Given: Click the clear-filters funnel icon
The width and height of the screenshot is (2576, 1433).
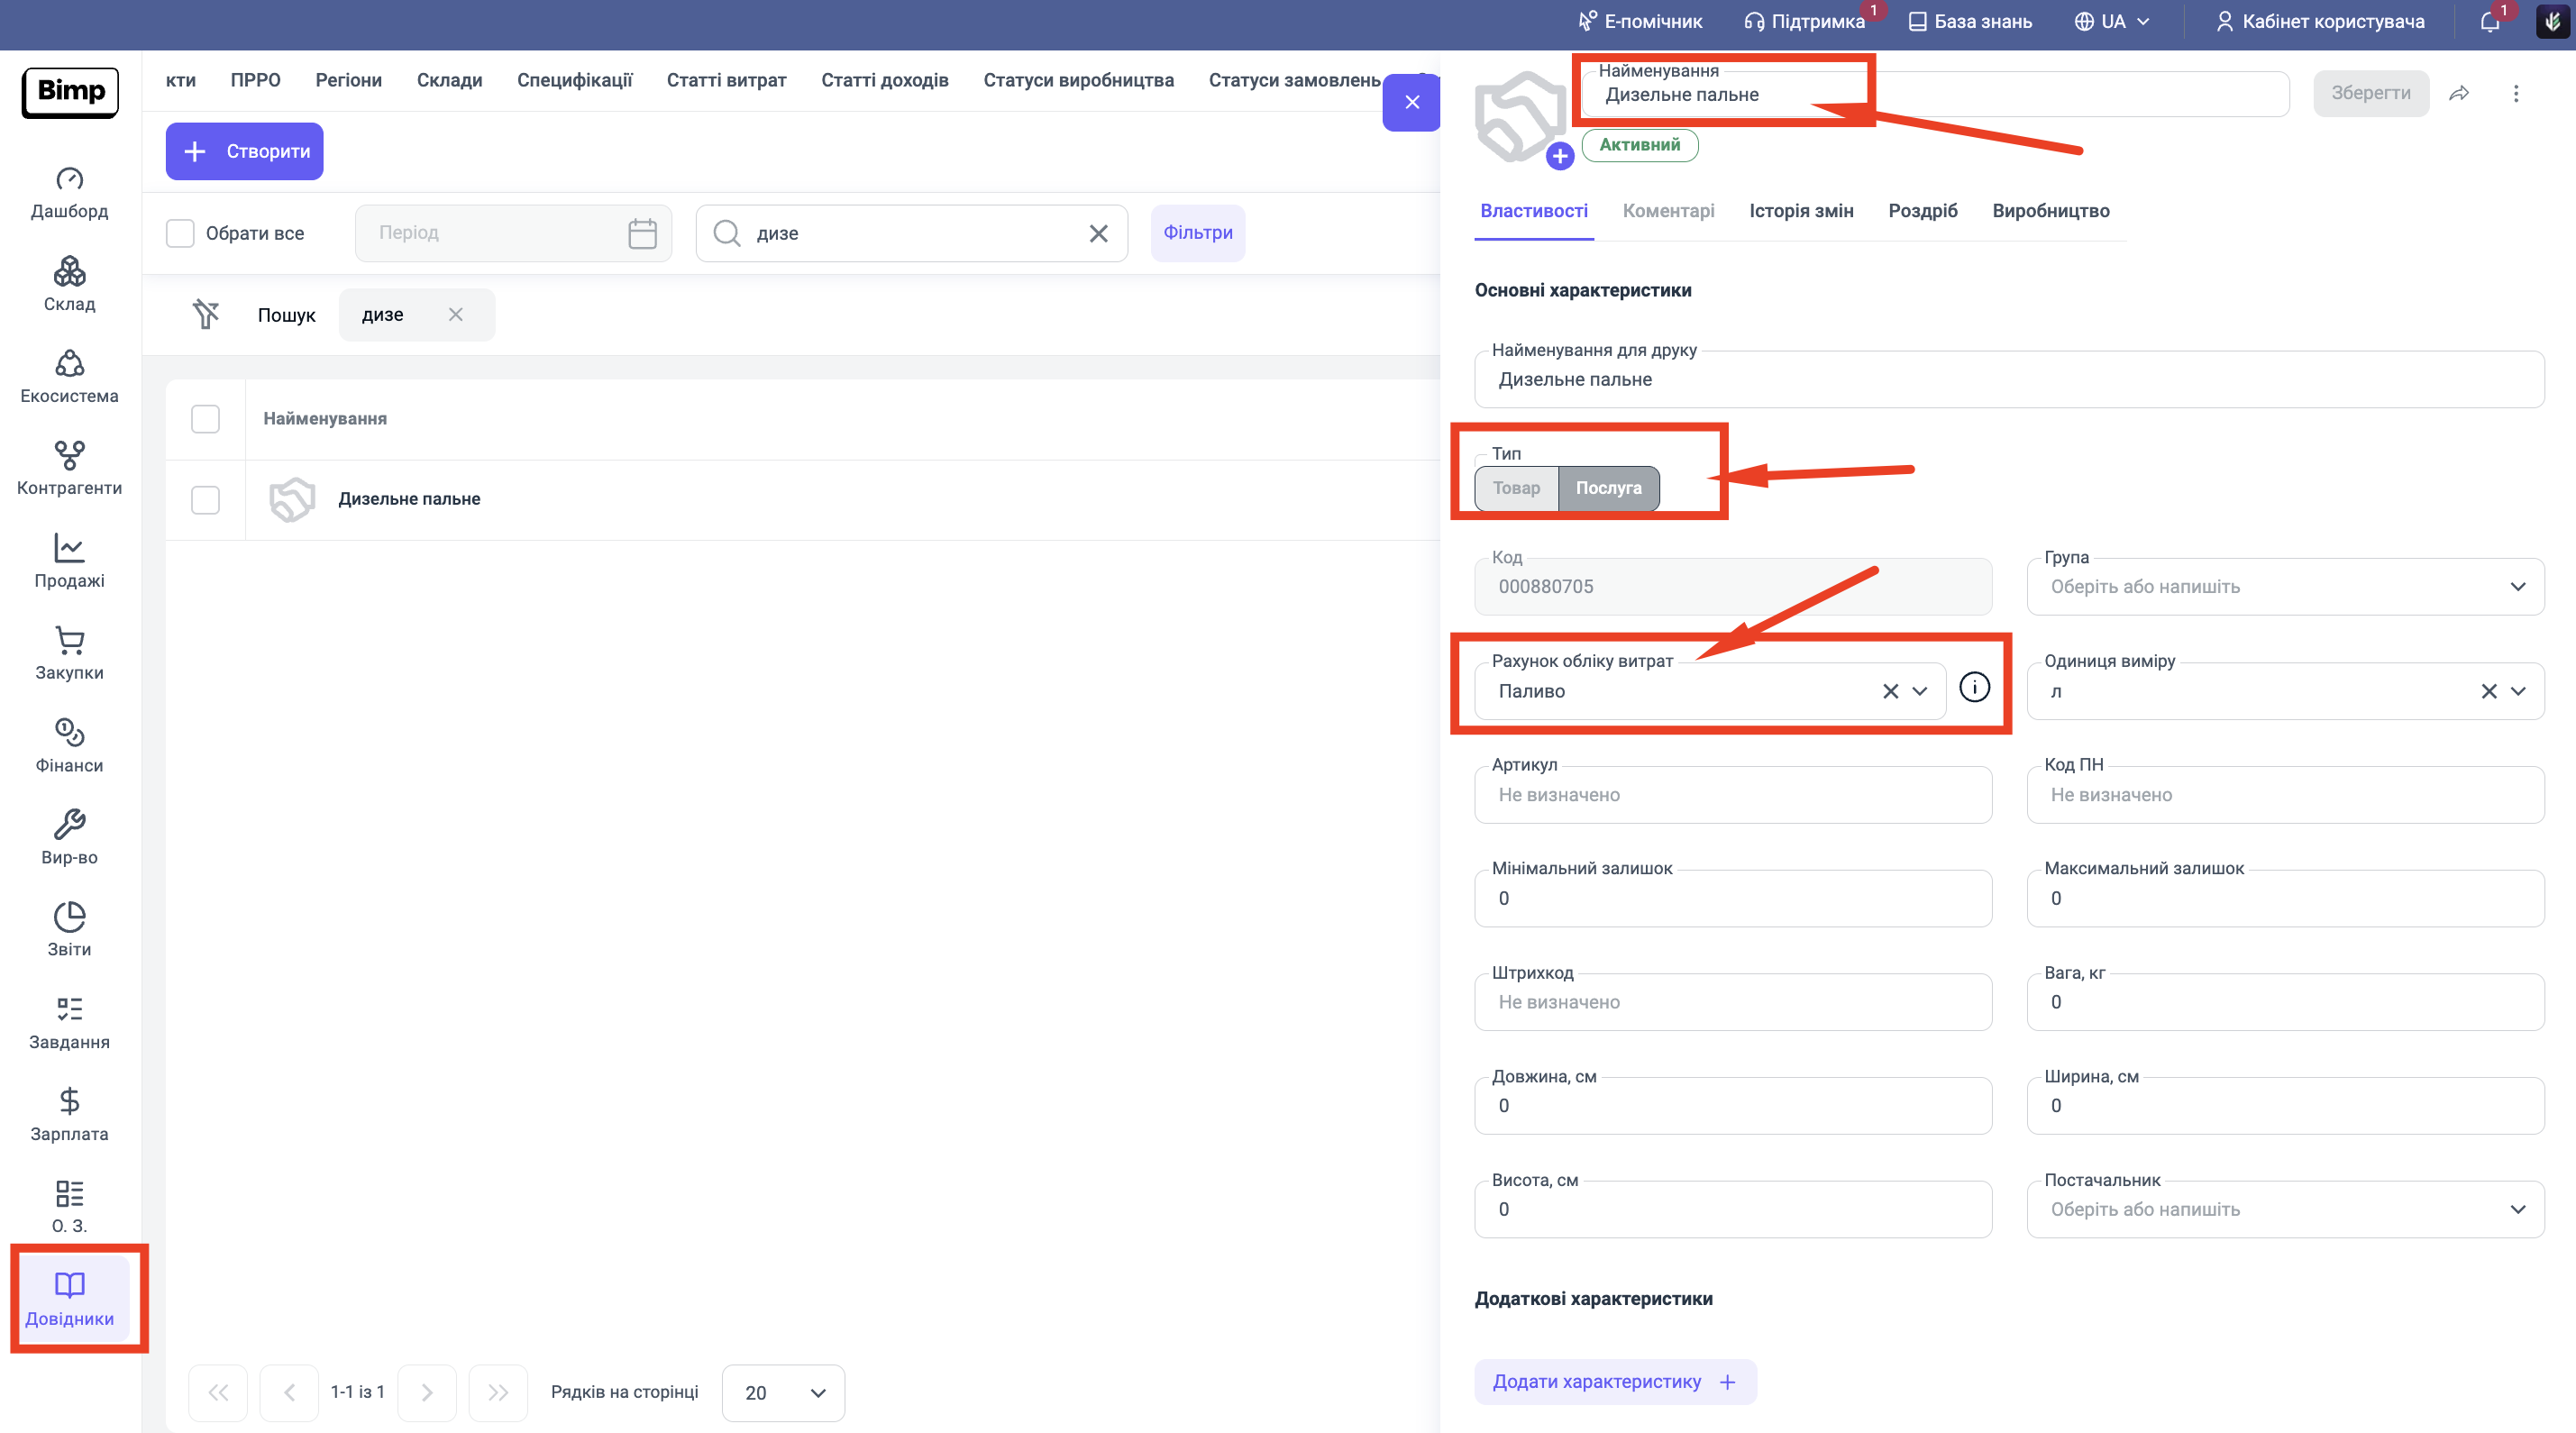Looking at the screenshot, I should tap(206, 314).
